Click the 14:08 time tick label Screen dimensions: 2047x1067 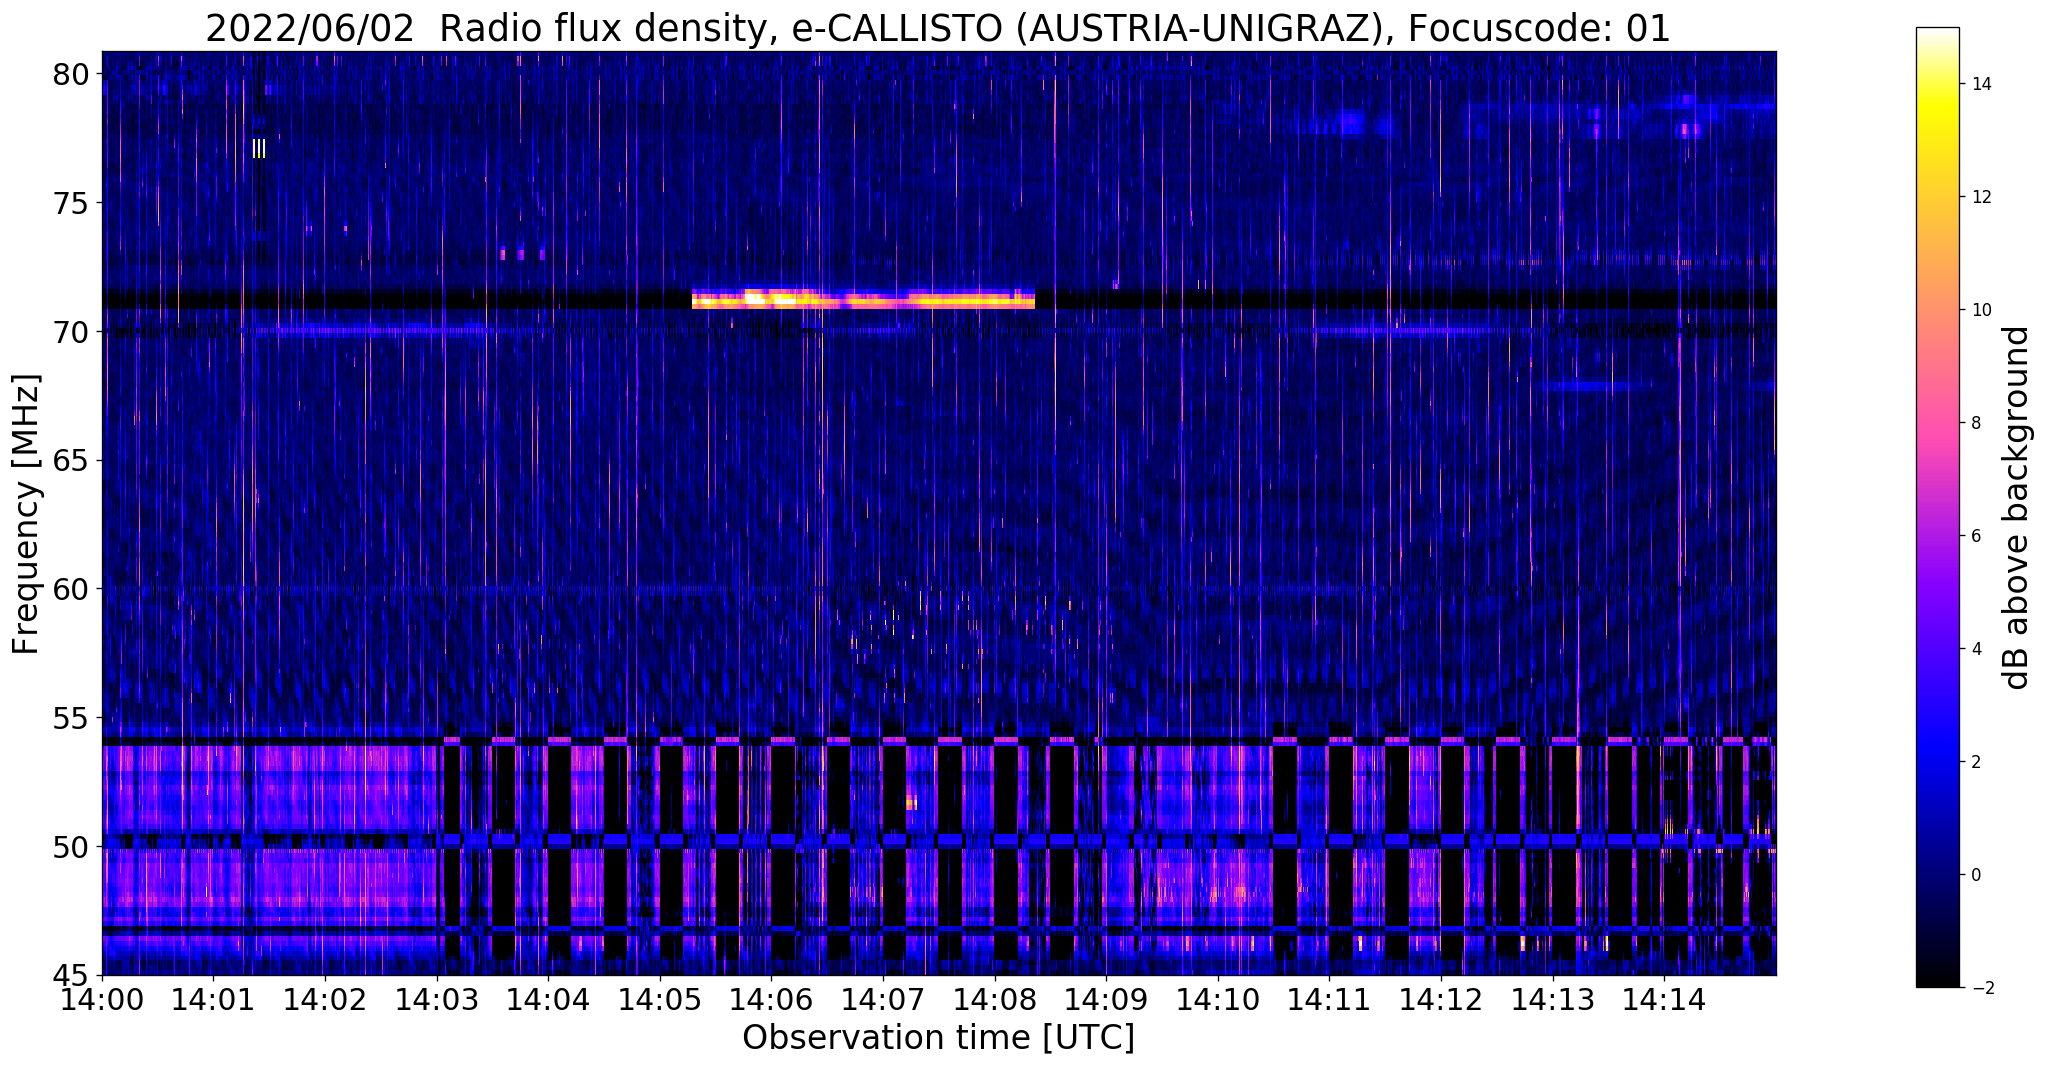tap(994, 999)
